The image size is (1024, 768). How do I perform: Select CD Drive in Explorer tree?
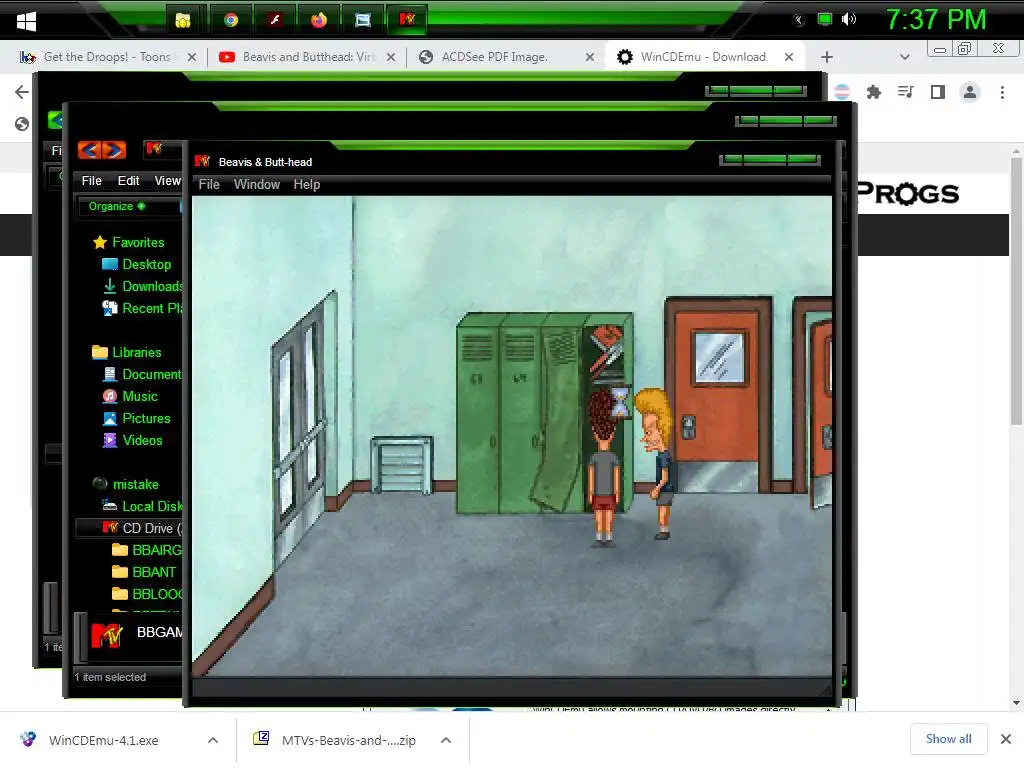point(142,528)
